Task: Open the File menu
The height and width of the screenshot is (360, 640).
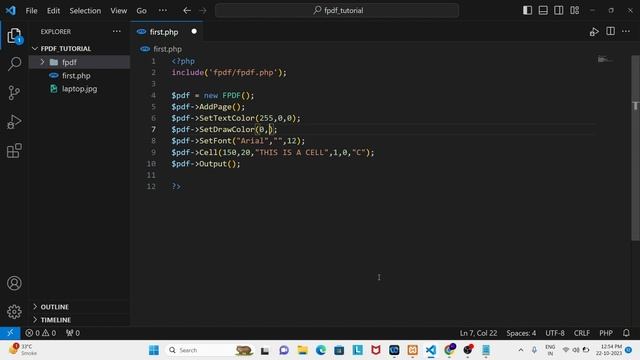Action: coord(31,11)
